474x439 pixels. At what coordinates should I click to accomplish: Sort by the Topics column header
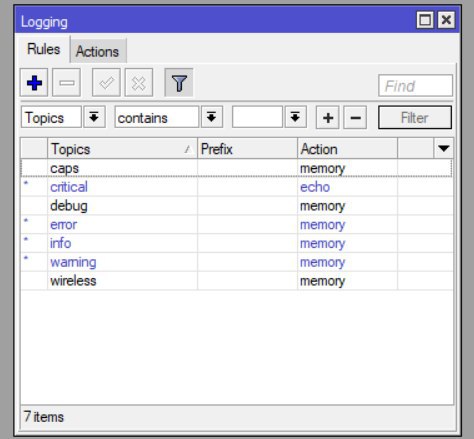(122, 149)
